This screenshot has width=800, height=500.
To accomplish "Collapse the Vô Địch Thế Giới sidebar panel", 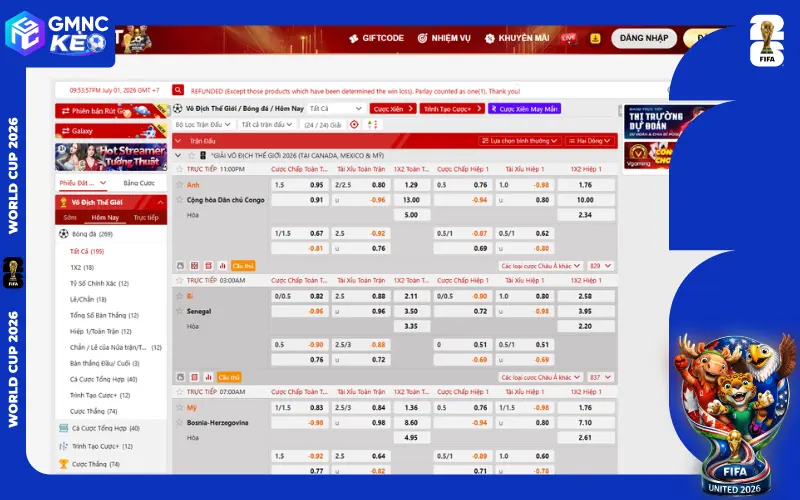I will (160, 203).
